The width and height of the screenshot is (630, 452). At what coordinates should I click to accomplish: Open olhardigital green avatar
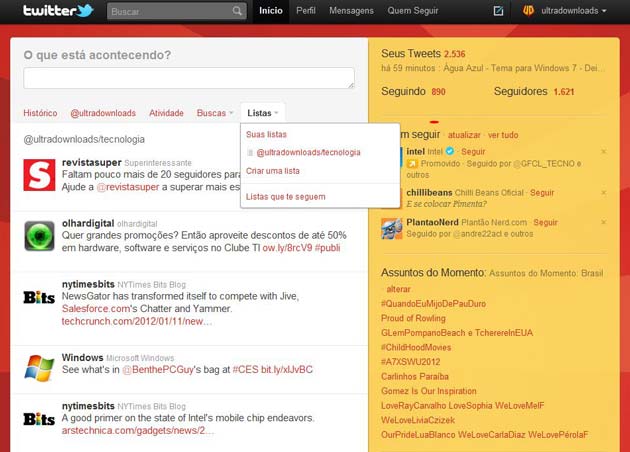click(39, 236)
